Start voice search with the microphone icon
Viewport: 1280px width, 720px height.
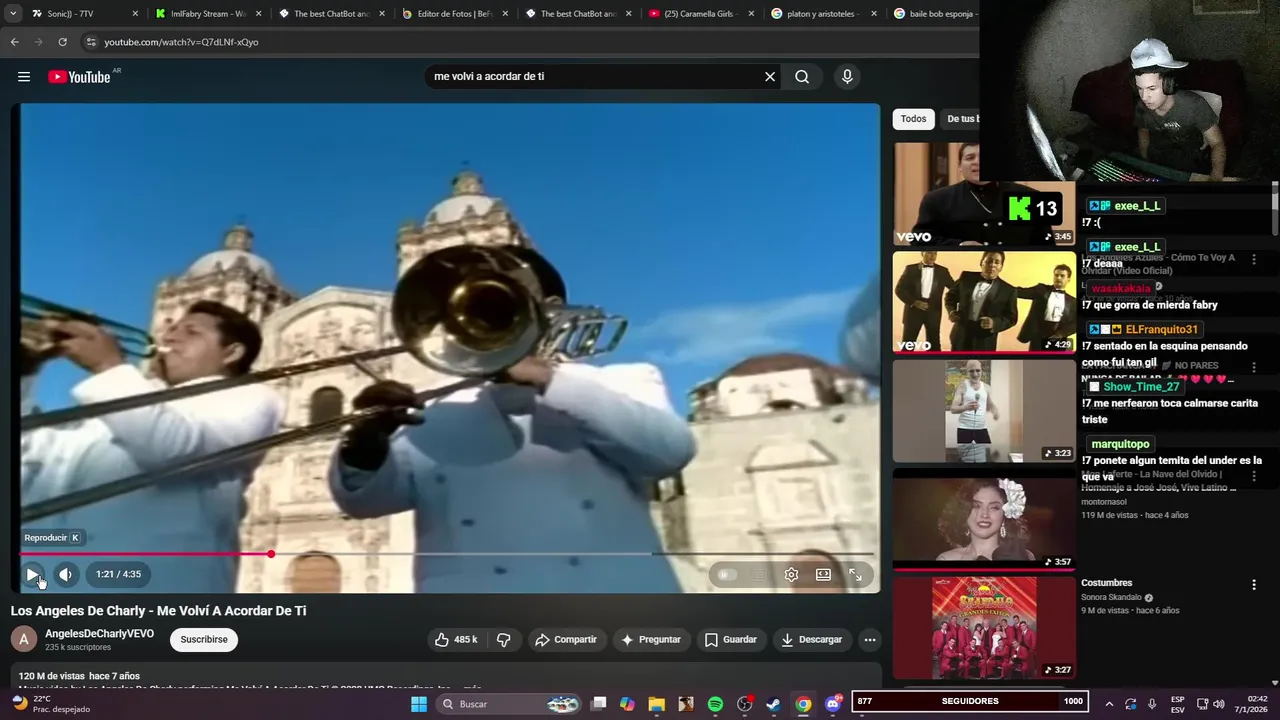coord(847,77)
